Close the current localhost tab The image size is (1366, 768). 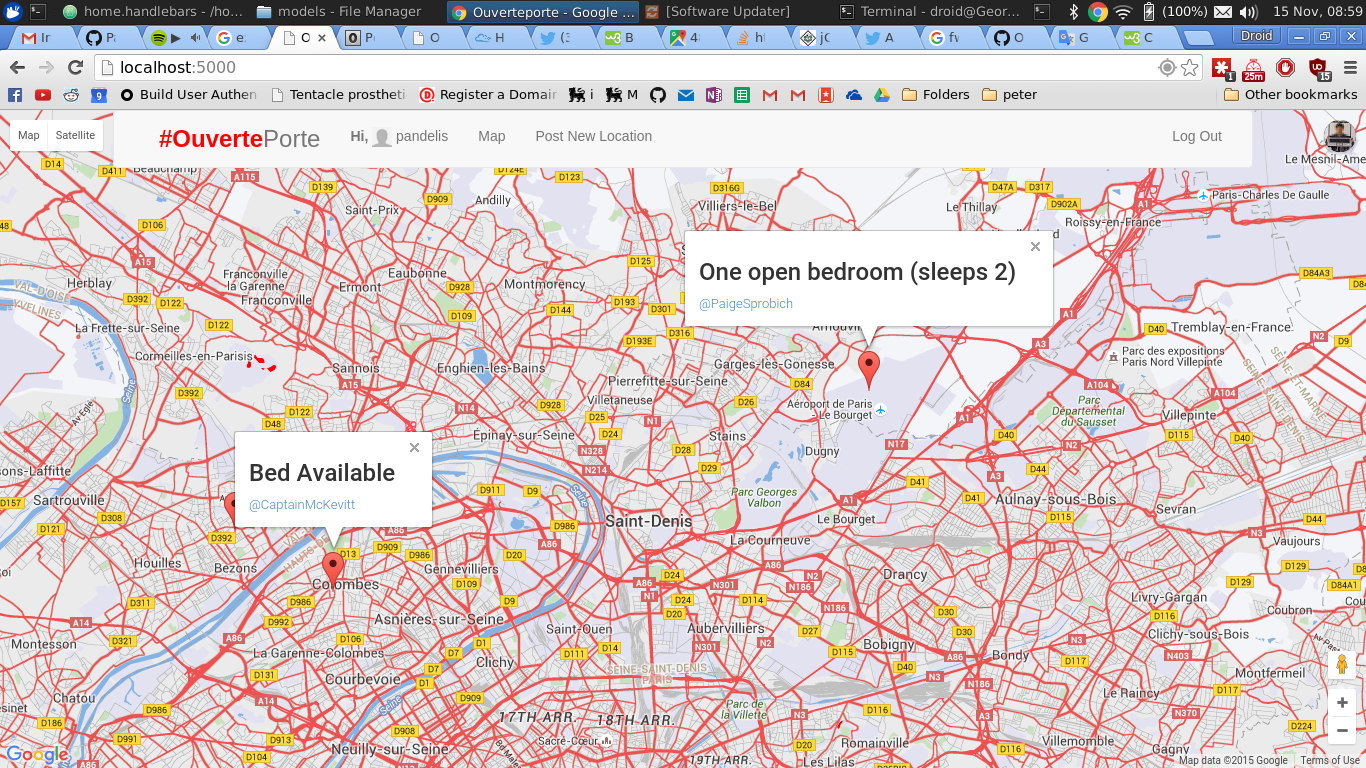tap(322, 38)
